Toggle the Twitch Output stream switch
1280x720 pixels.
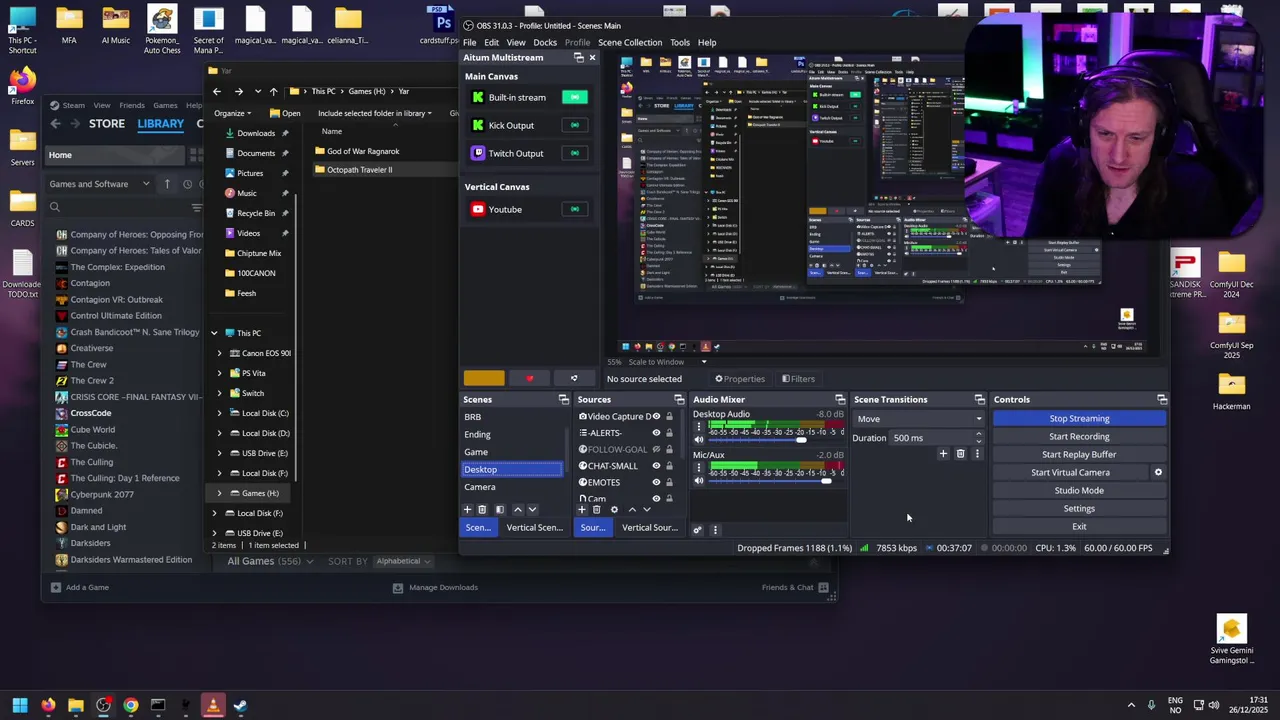pyautogui.click(x=574, y=153)
